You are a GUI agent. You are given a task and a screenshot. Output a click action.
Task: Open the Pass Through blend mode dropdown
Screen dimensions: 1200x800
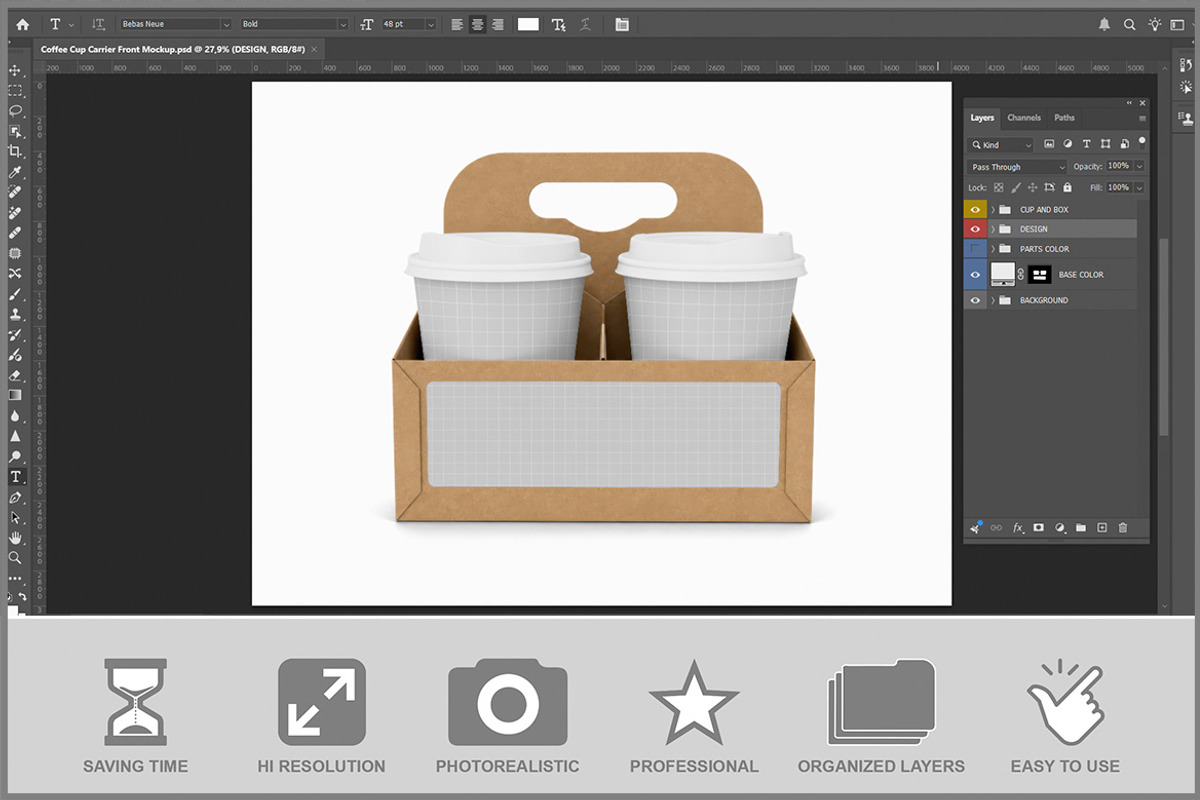tap(1017, 167)
